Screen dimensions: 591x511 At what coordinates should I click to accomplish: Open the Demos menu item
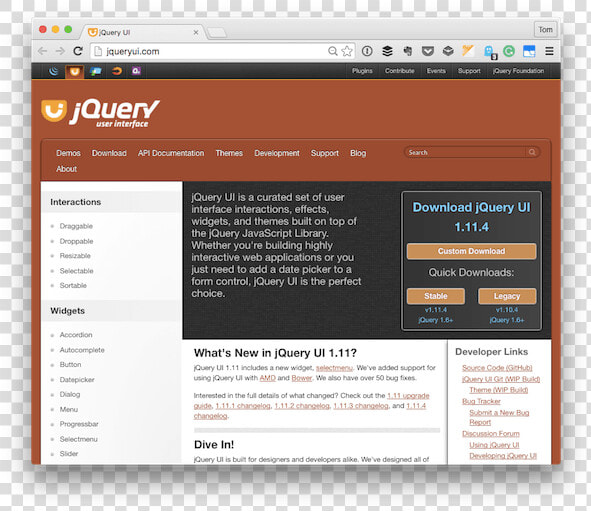coord(68,153)
